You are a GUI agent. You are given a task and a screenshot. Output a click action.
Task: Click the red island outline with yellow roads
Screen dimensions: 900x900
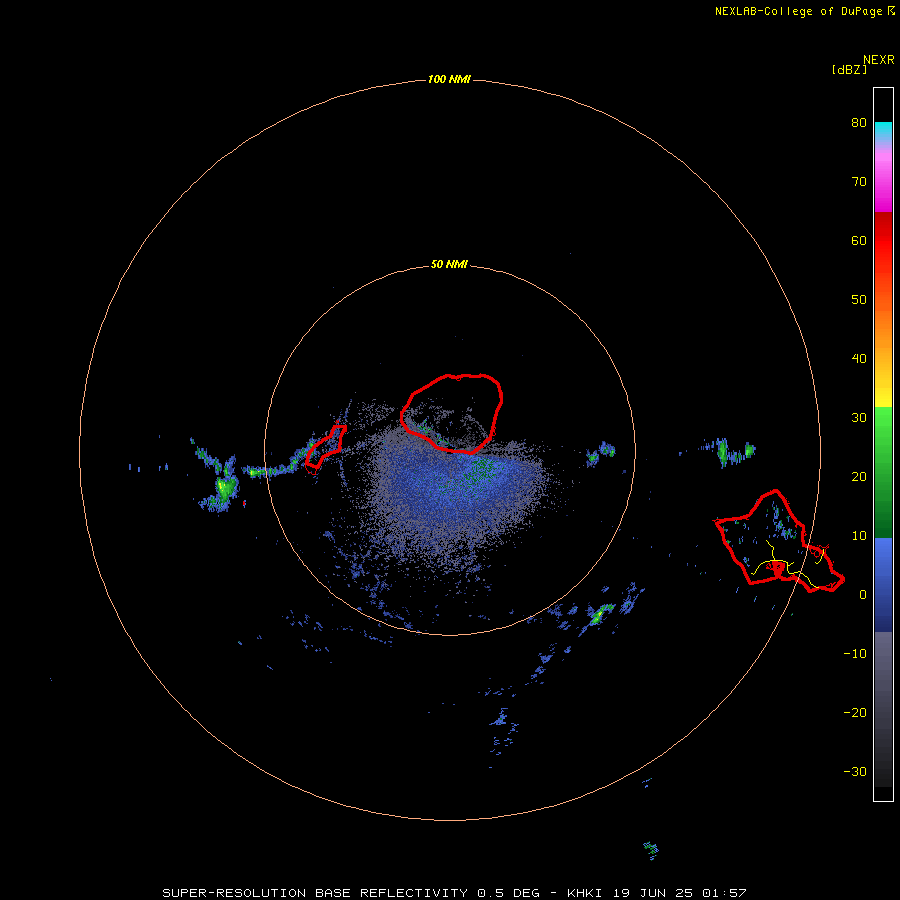779,541
